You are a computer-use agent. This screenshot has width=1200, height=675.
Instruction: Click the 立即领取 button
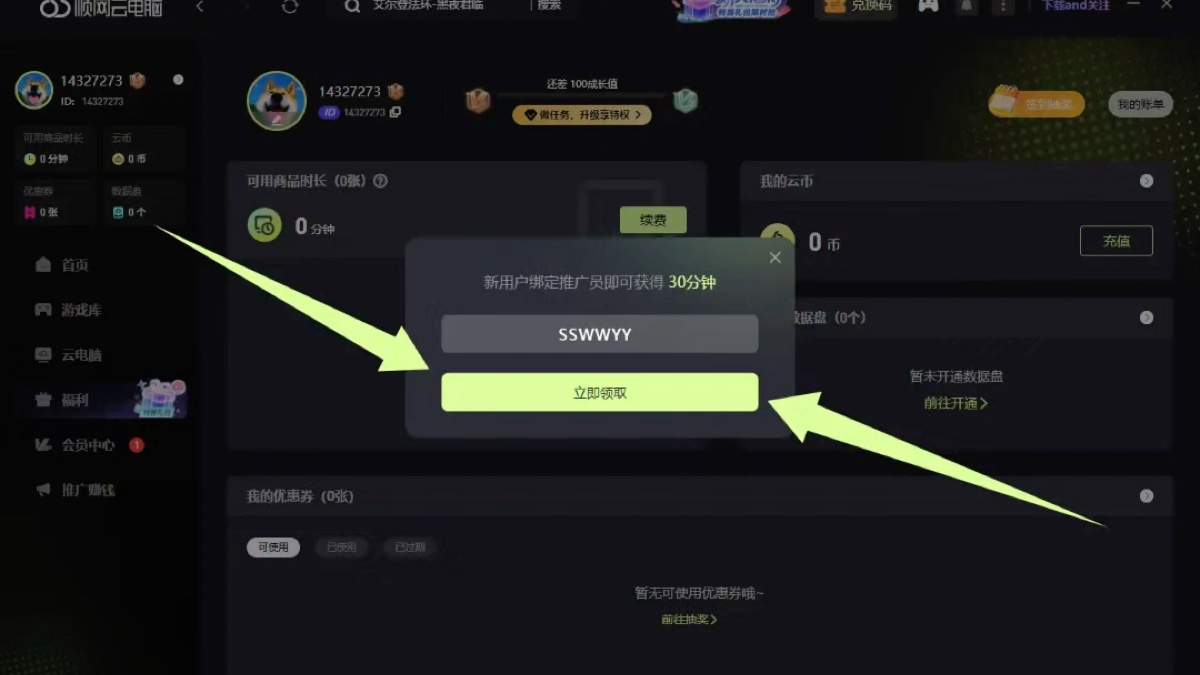coord(600,392)
